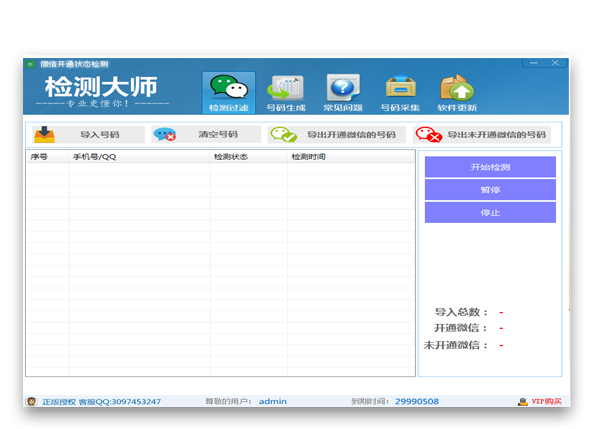
Task: Click the 导出未开通微信的号码 button
Action: [482, 135]
